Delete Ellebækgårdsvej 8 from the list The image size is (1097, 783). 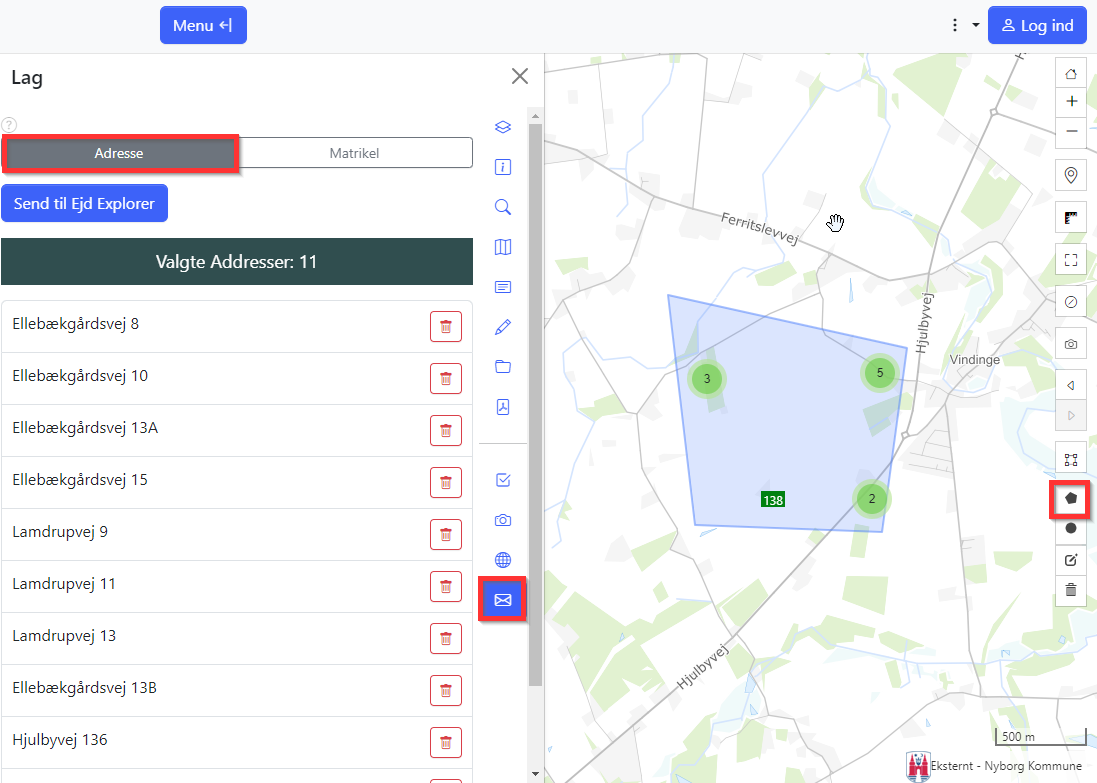tap(446, 326)
